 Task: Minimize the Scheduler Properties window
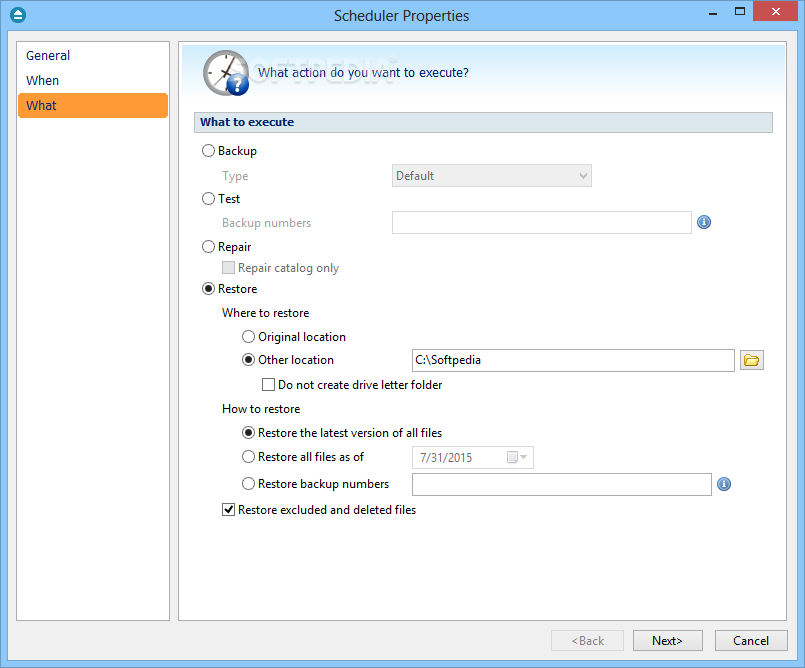[x=713, y=12]
